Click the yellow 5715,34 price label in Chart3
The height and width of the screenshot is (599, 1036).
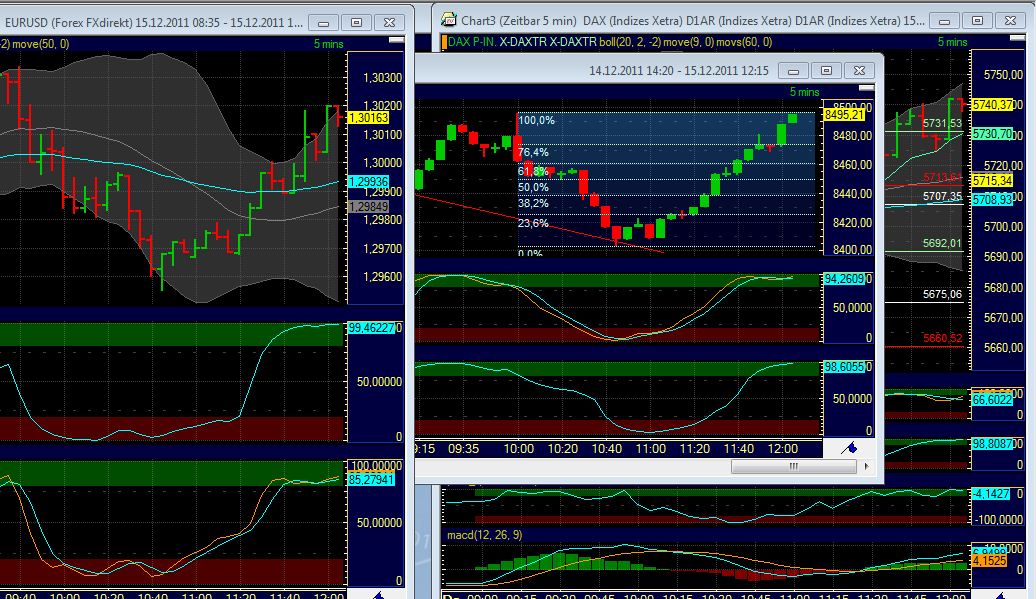click(x=992, y=180)
